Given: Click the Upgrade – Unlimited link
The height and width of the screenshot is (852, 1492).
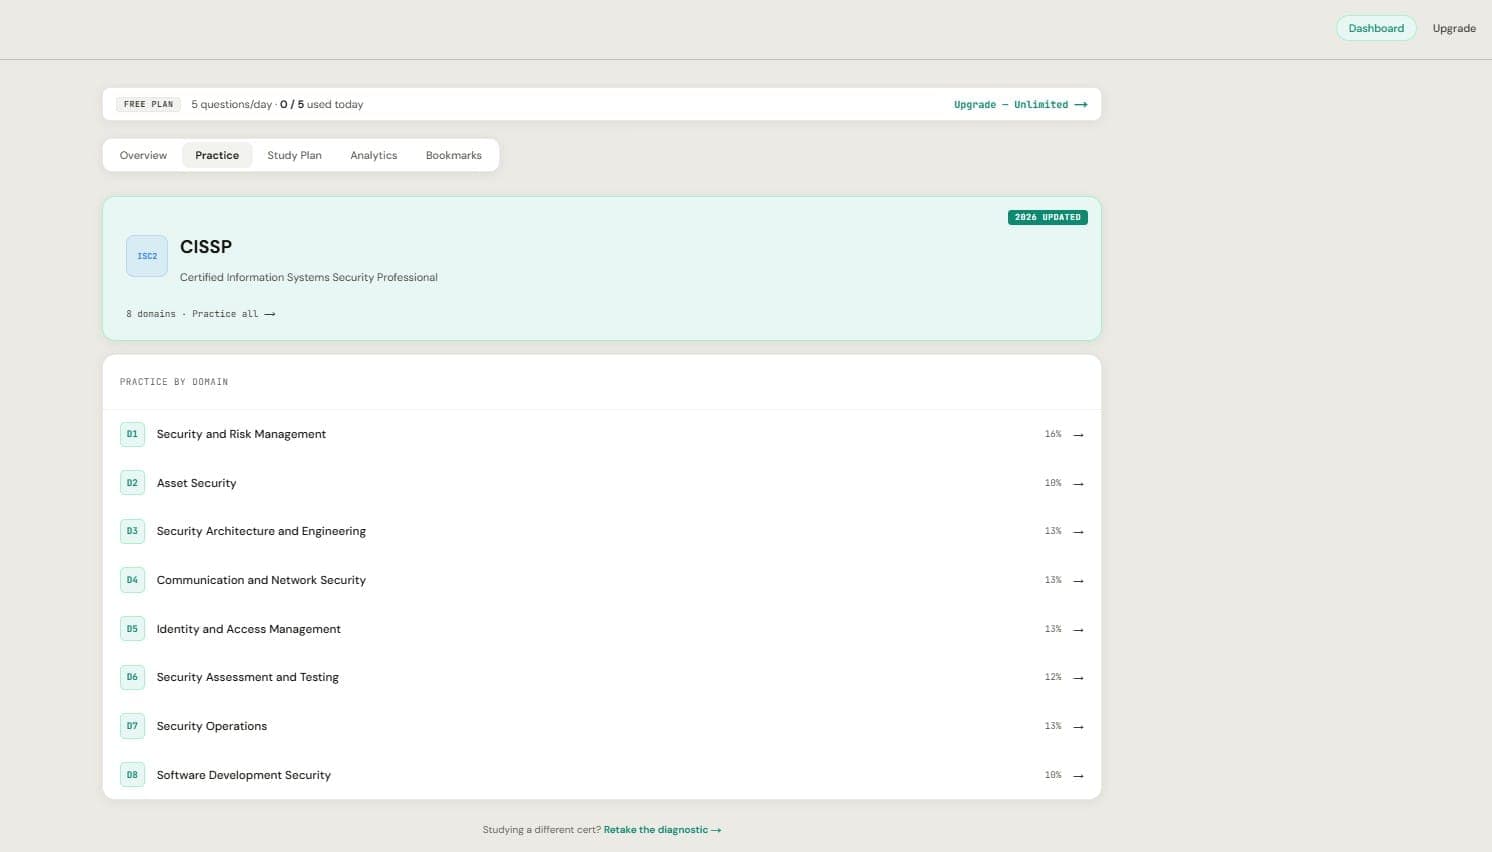Looking at the screenshot, I should [1020, 104].
